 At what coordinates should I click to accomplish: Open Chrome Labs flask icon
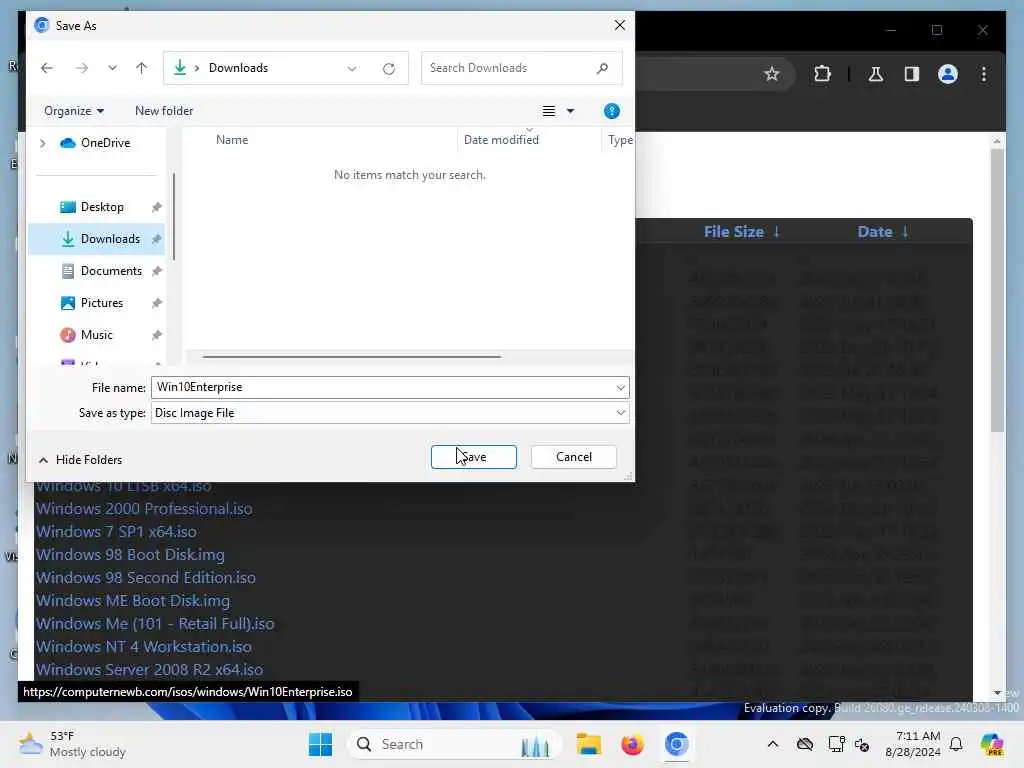[x=876, y=74]
